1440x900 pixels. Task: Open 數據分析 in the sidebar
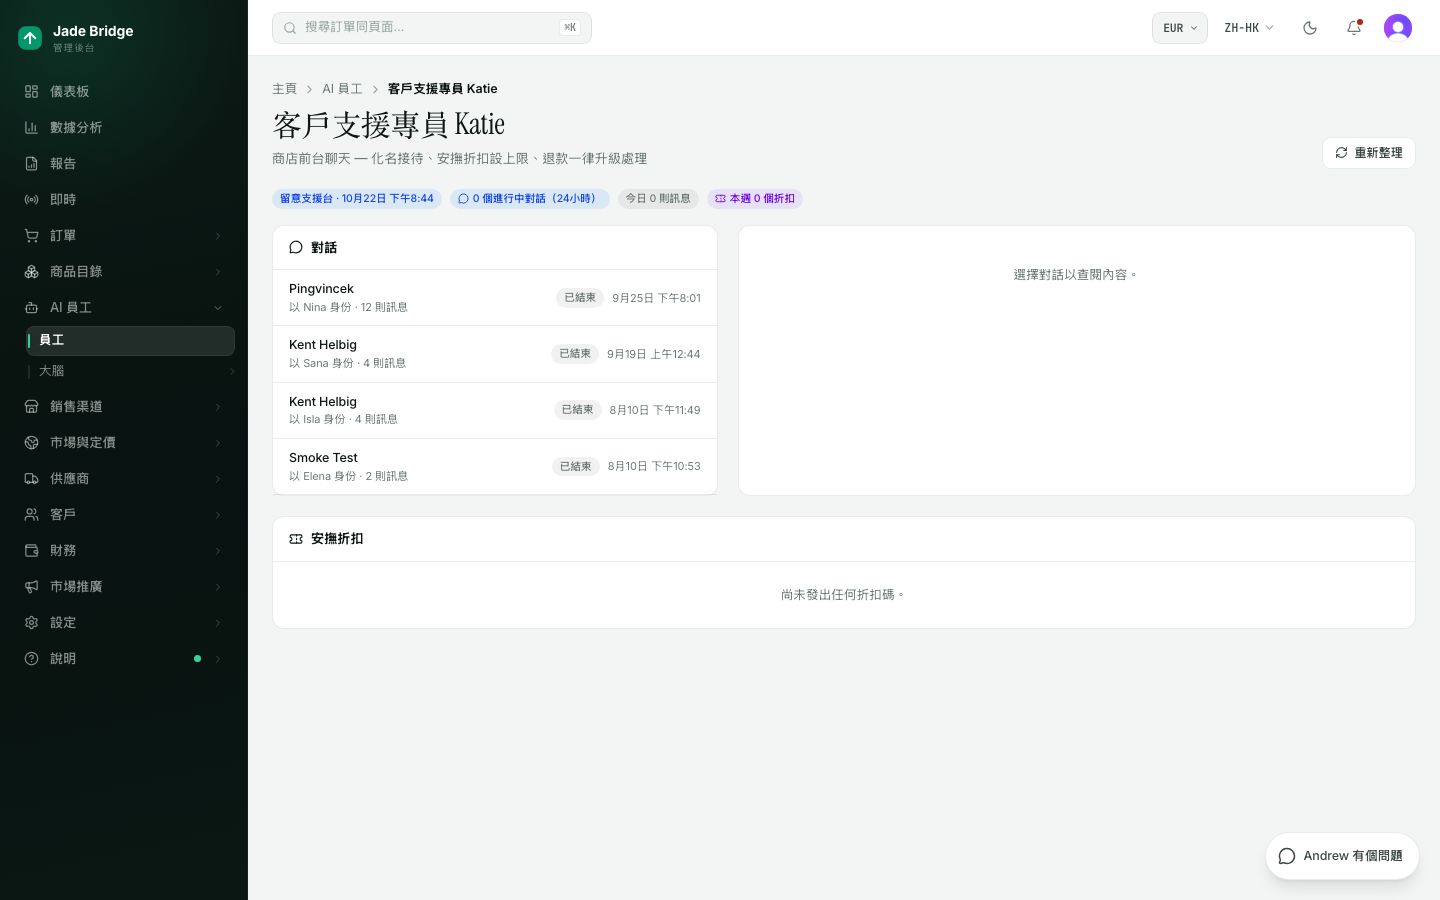pos(124,127)
